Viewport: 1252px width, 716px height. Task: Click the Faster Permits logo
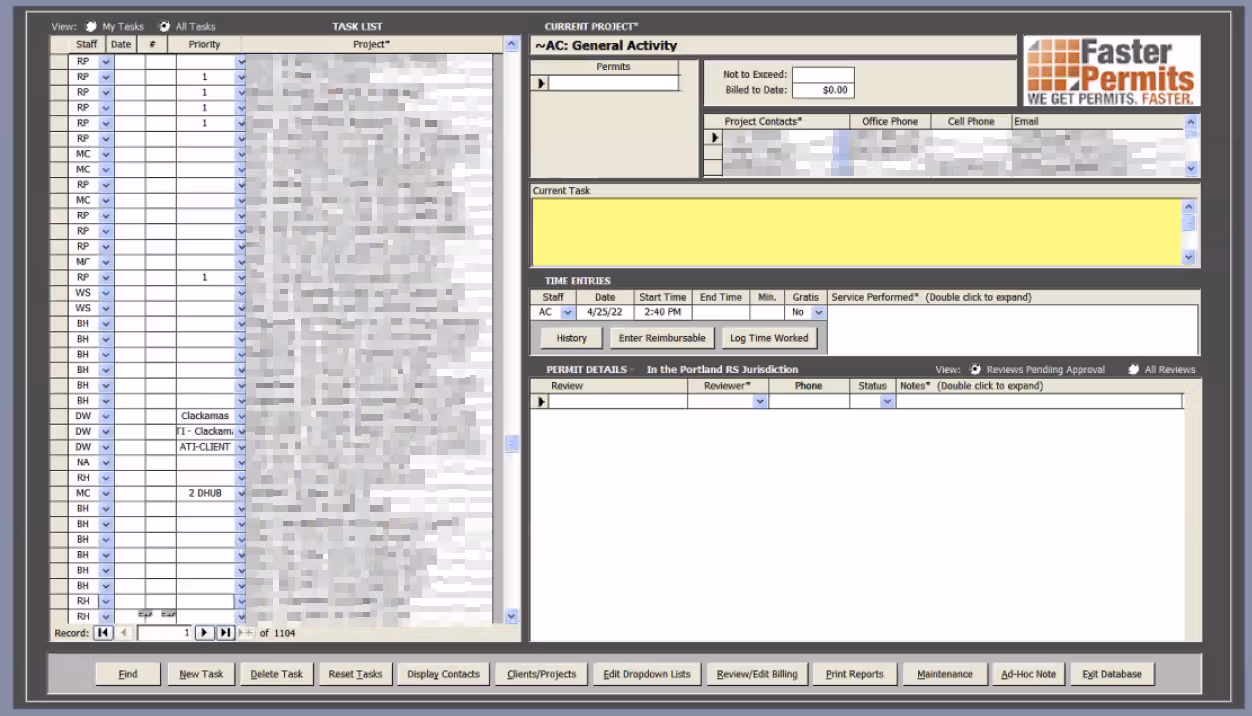click(x=1108, y=71)
